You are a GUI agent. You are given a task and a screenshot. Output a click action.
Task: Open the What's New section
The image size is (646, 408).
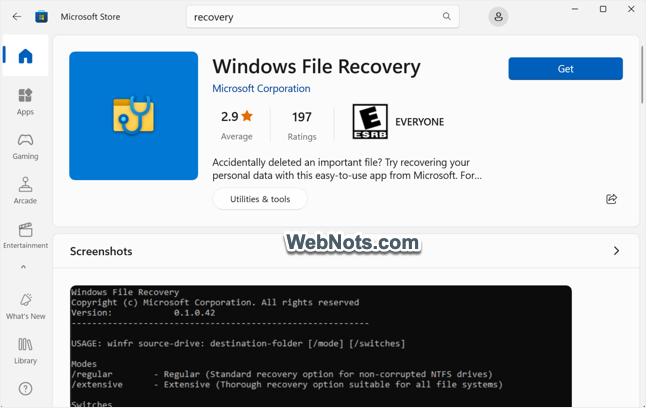coord(26,306)
